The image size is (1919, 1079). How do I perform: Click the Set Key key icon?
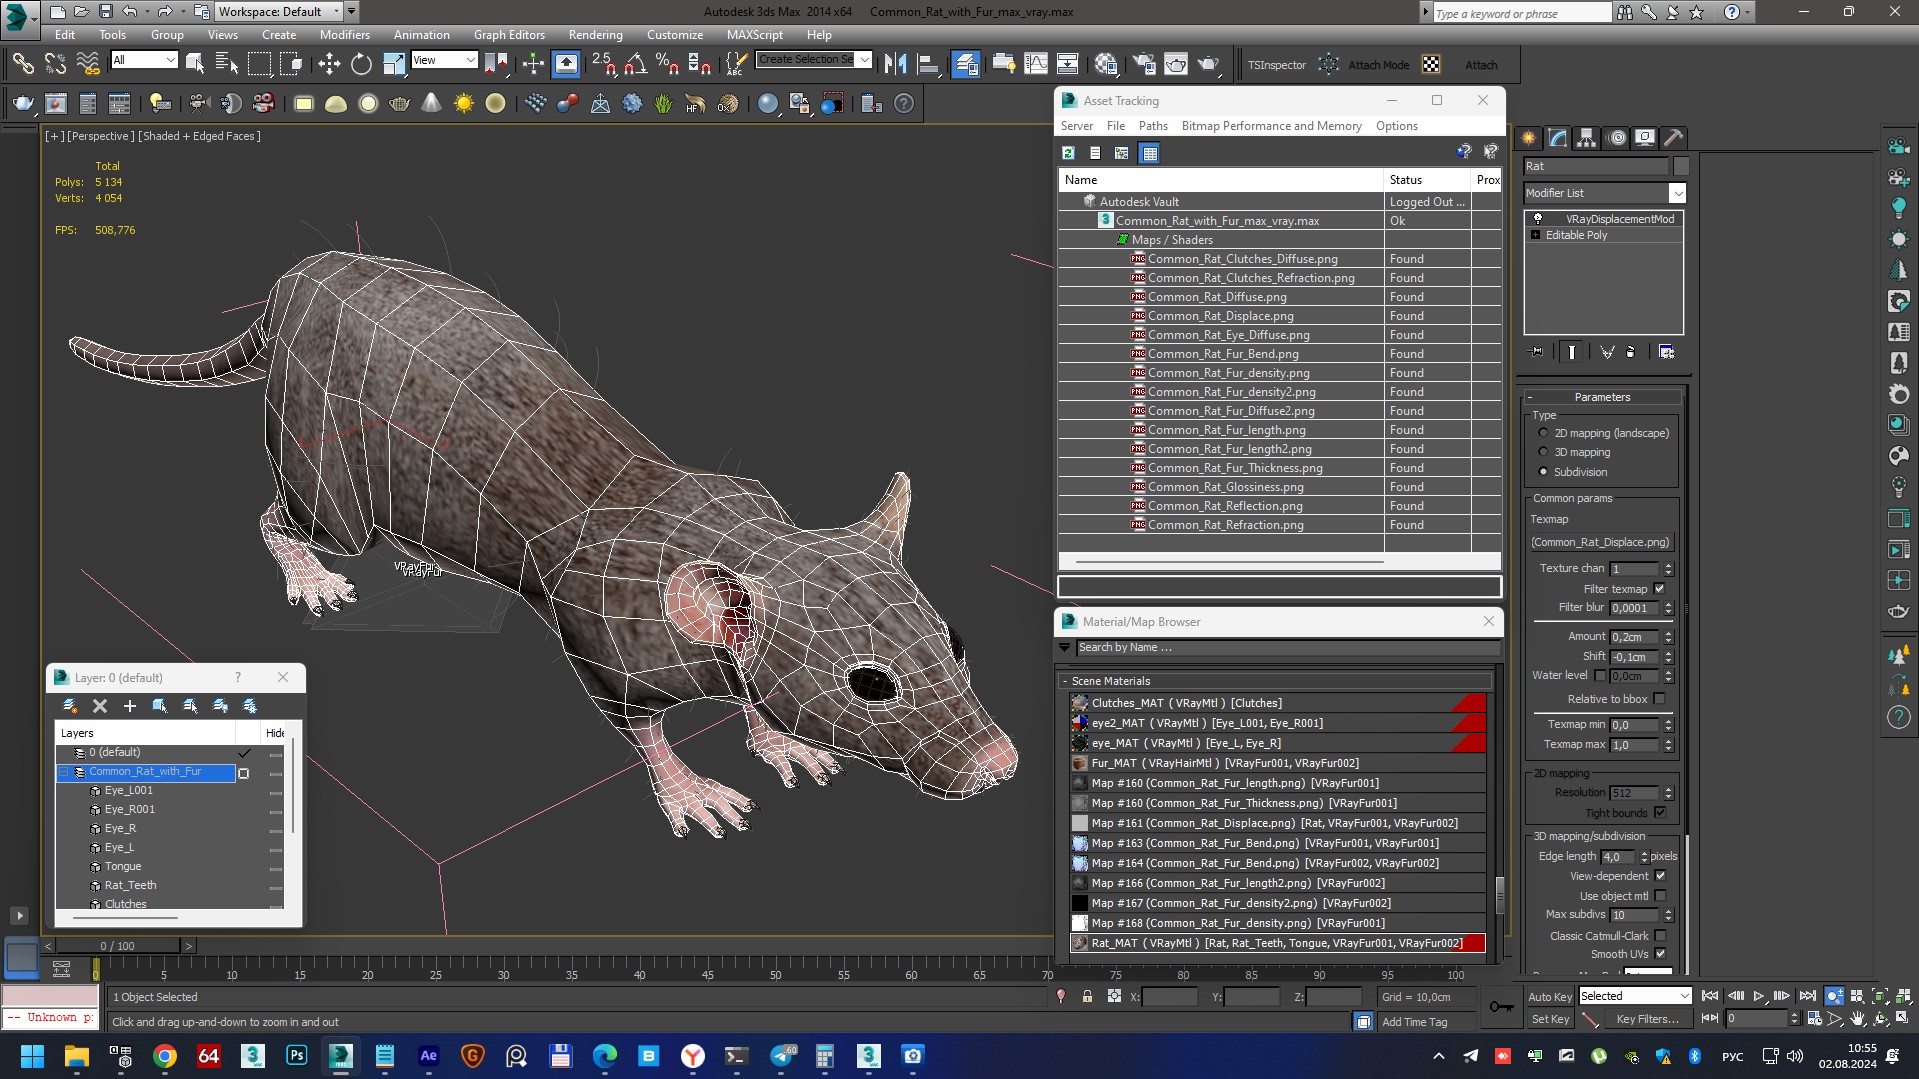pos(1501,1007)
